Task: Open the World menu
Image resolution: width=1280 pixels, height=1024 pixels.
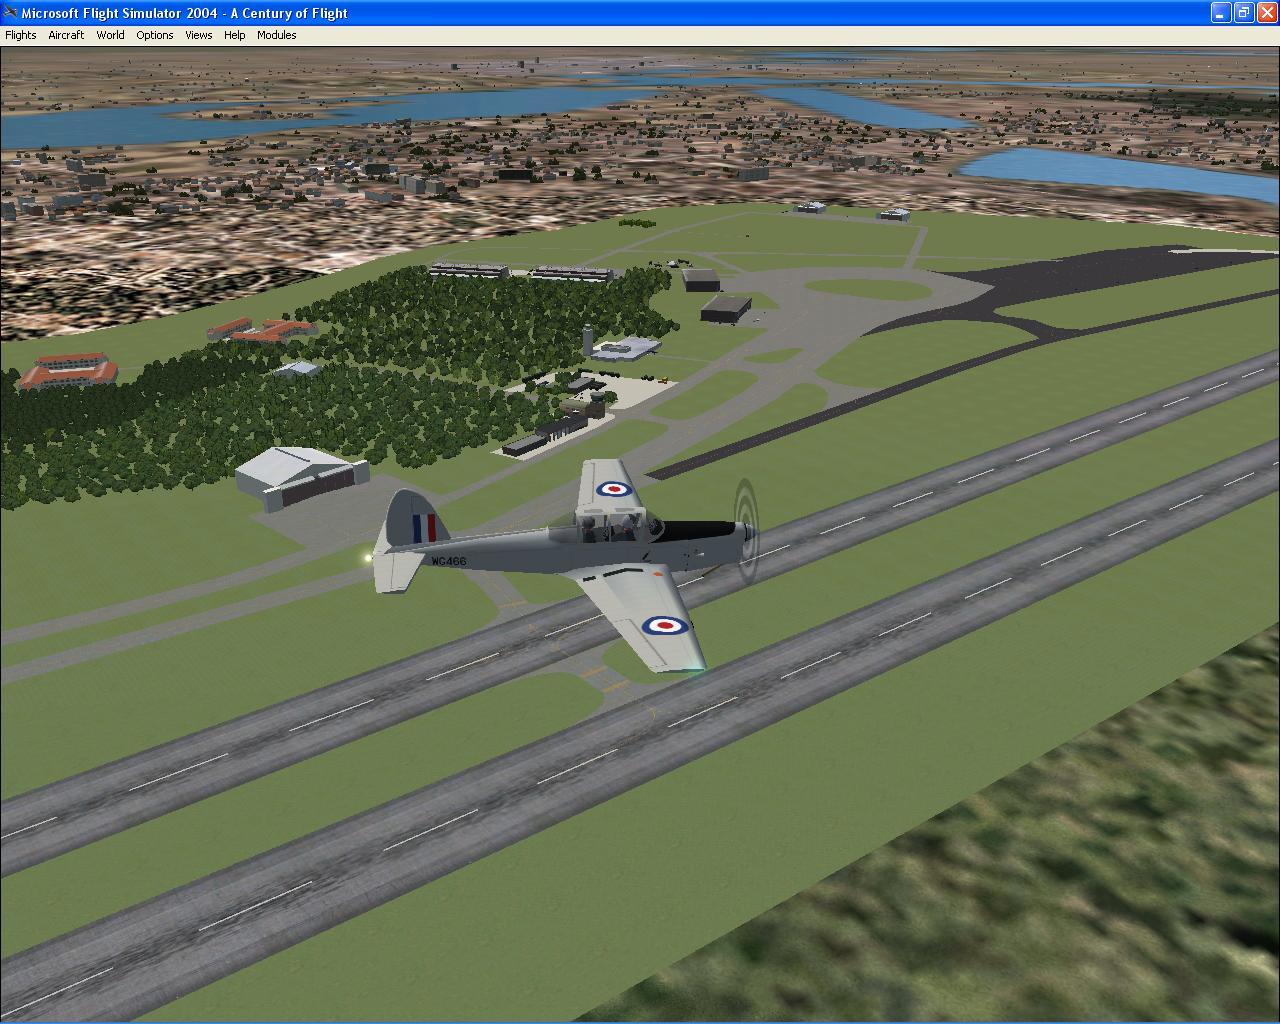Action: pyautogui.click(x=110, y=35)
